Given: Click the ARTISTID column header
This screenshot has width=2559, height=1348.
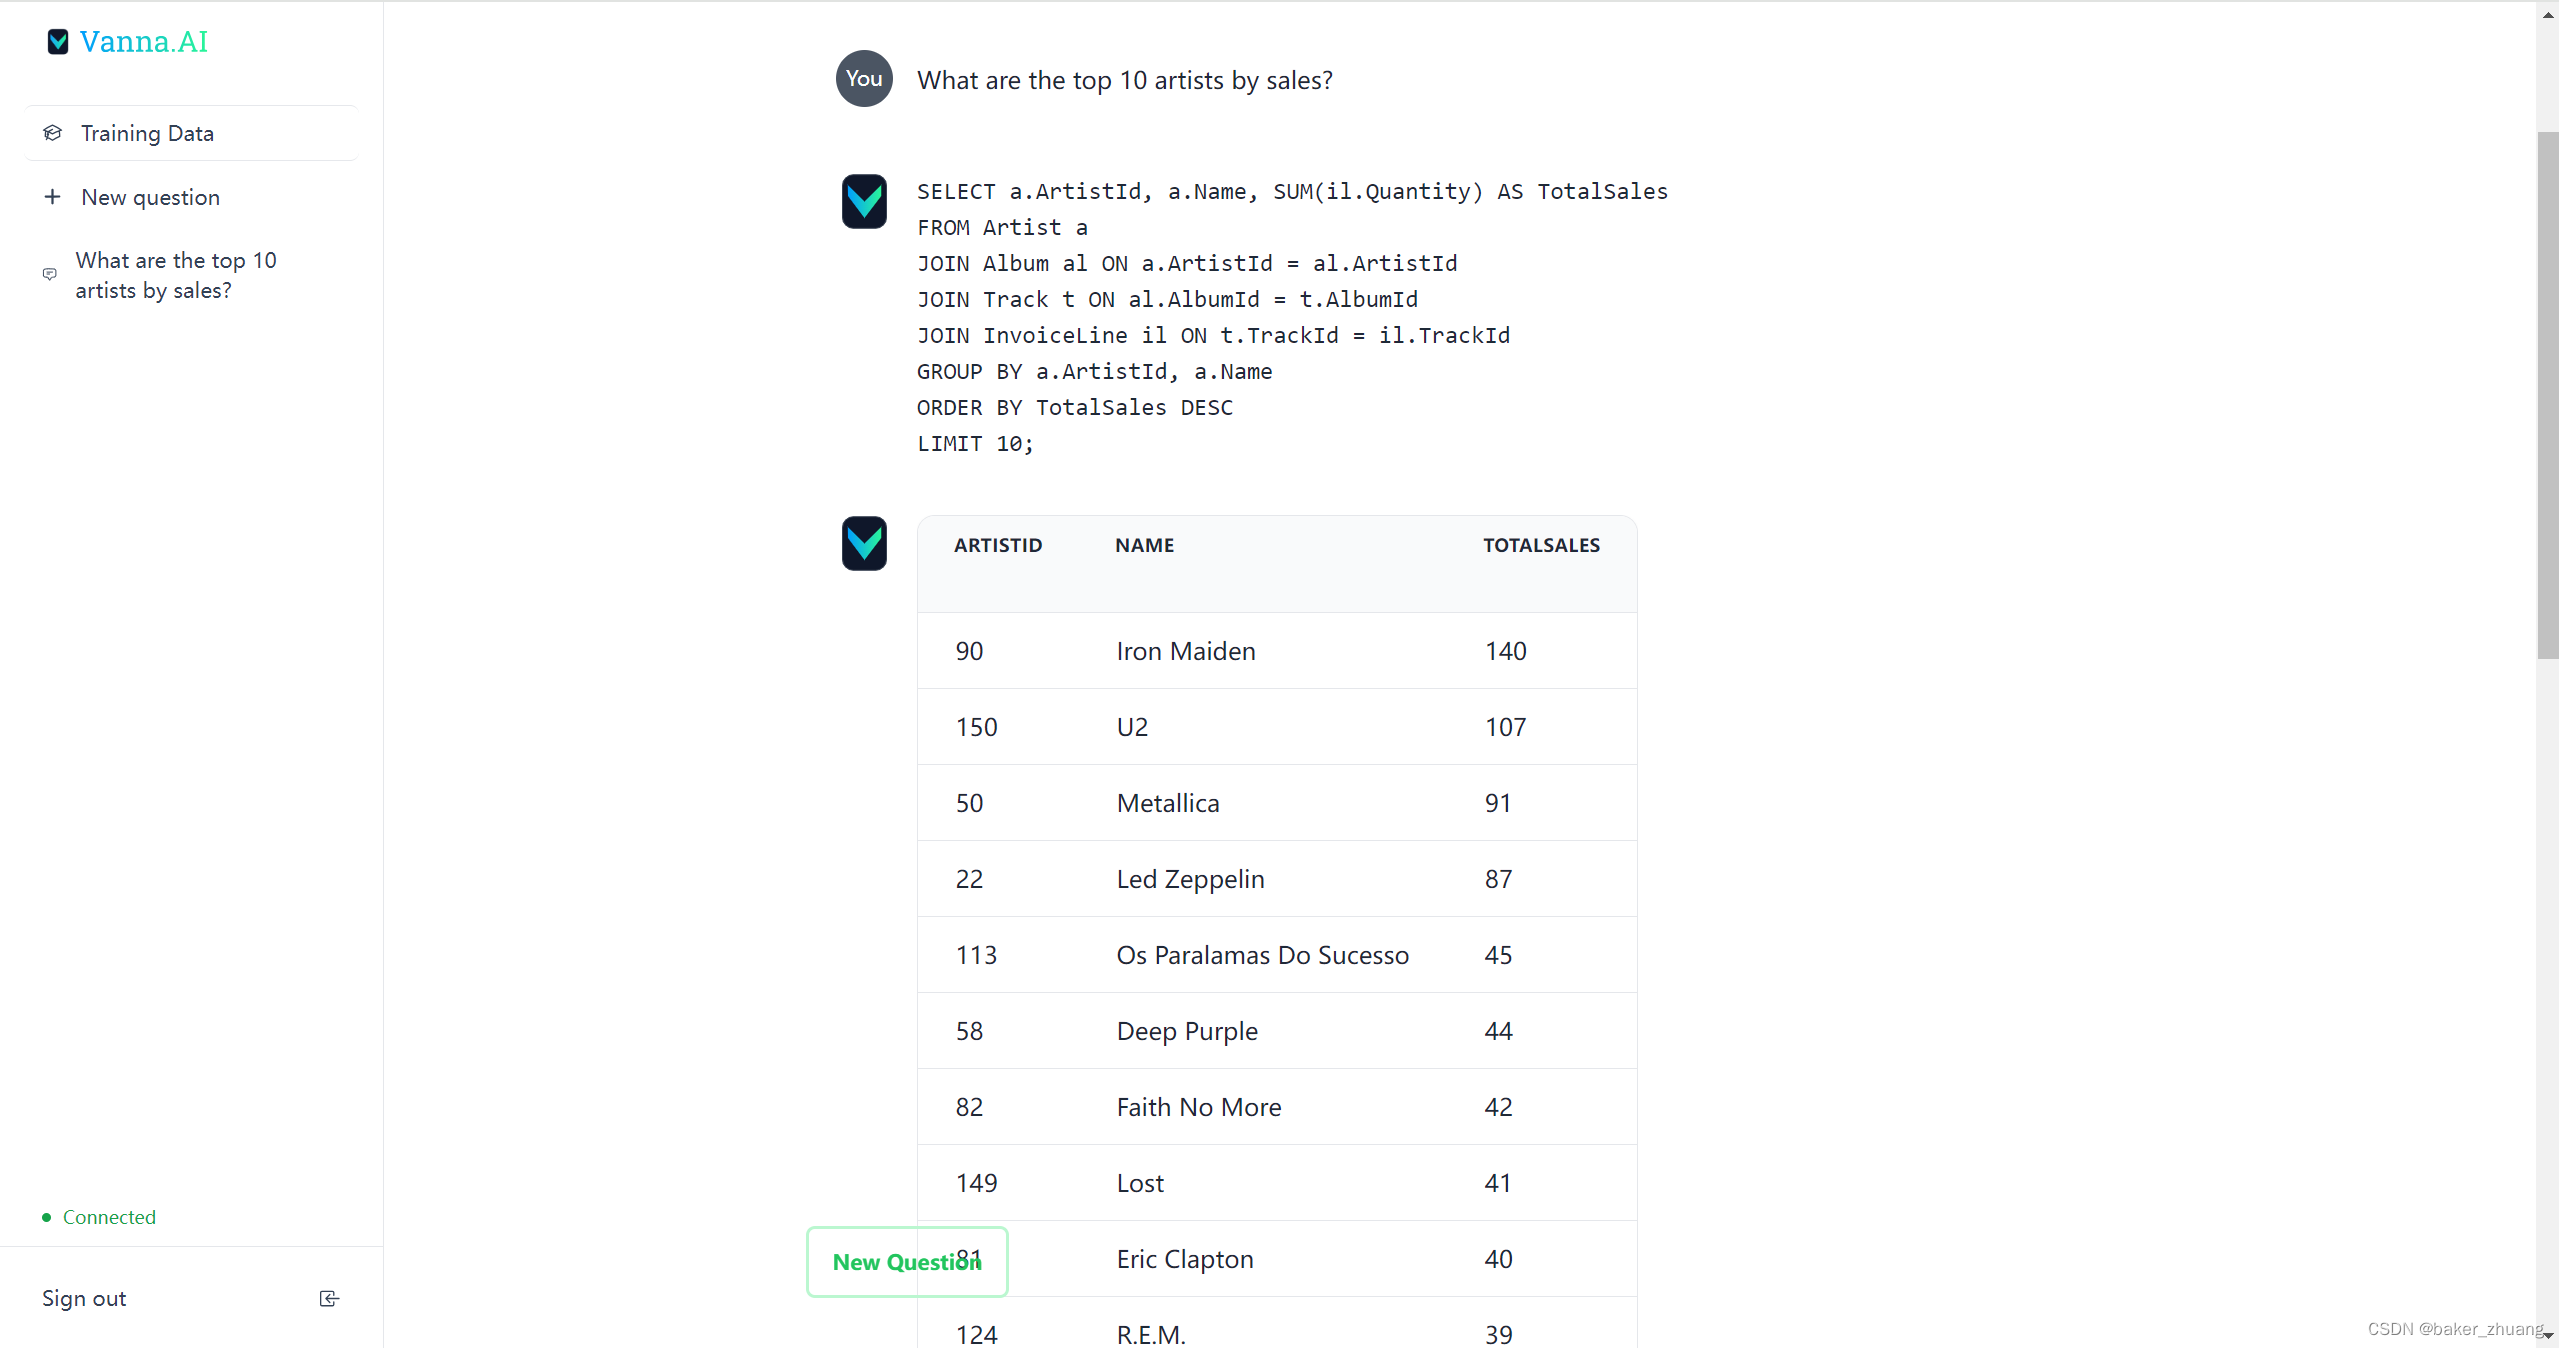Looking at the screenshot, I should (x=996, y=544).
